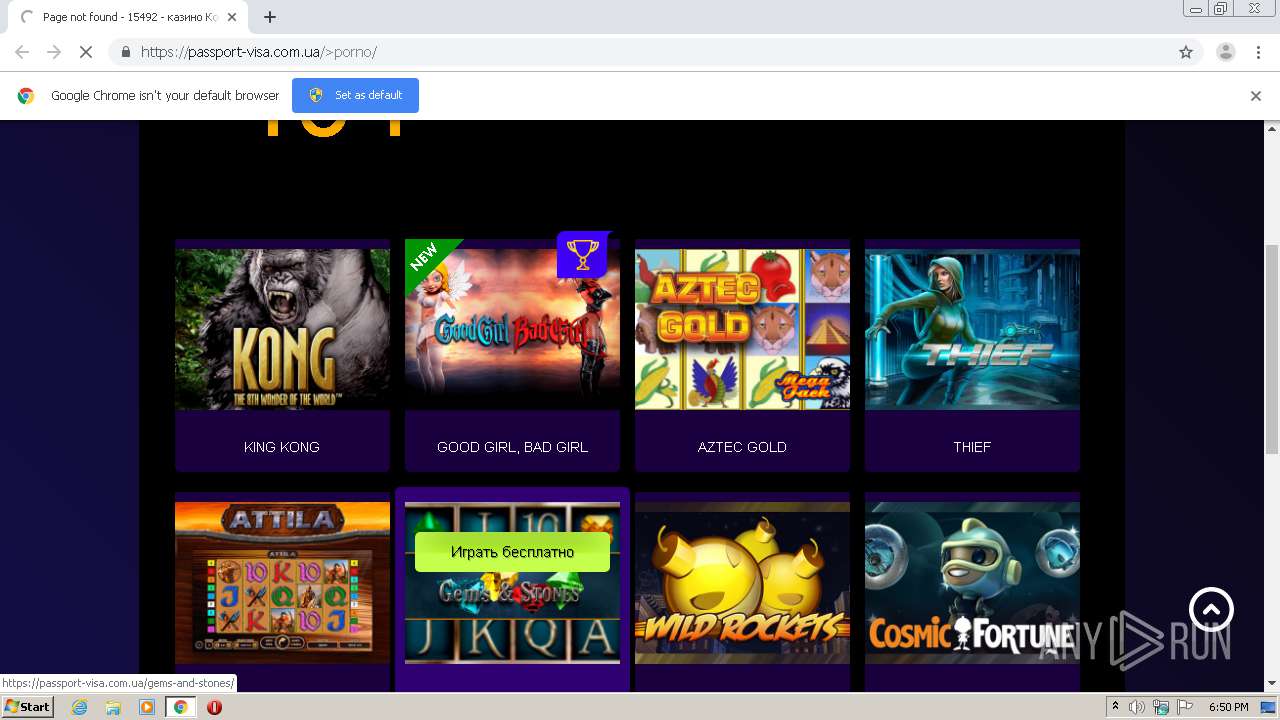Dismiss the default browser notification bar
Screen dimensions: 1280x720
(1256, 96)
